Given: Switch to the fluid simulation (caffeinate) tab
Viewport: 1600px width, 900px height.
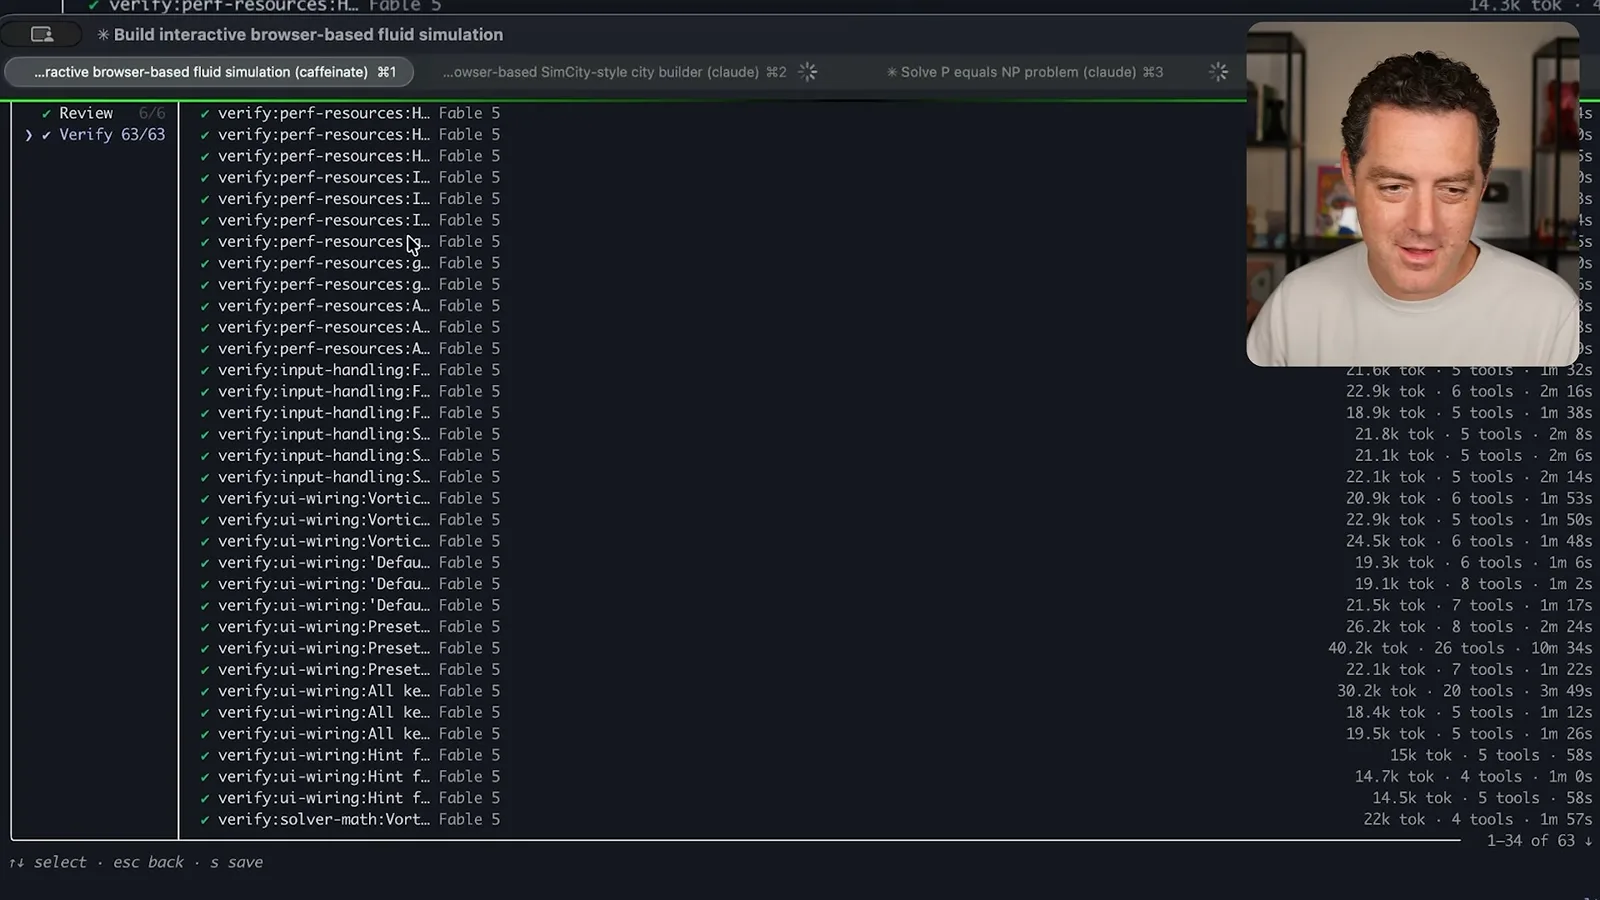Looking at the screenshot, I should coord(209,72).
